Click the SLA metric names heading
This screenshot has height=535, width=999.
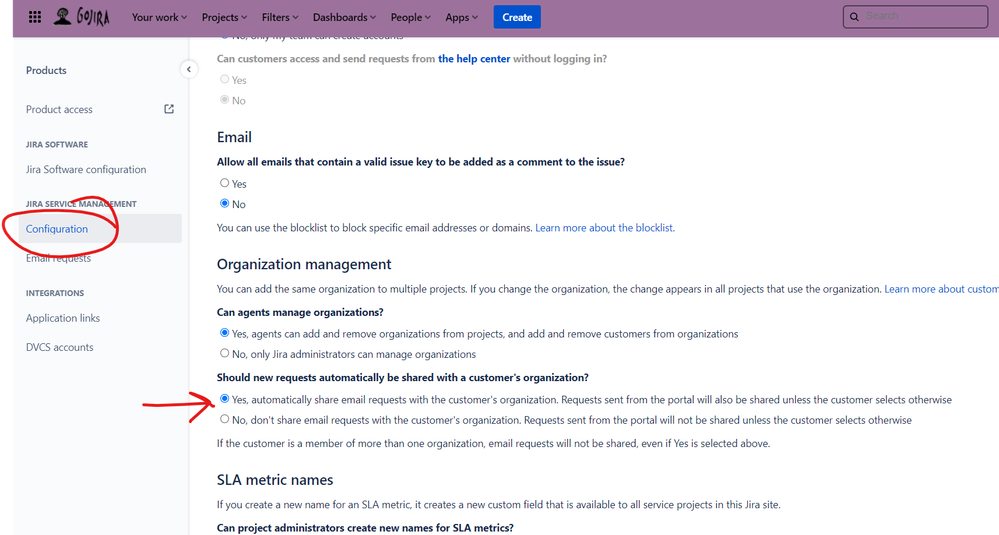(x=275, y=480)
